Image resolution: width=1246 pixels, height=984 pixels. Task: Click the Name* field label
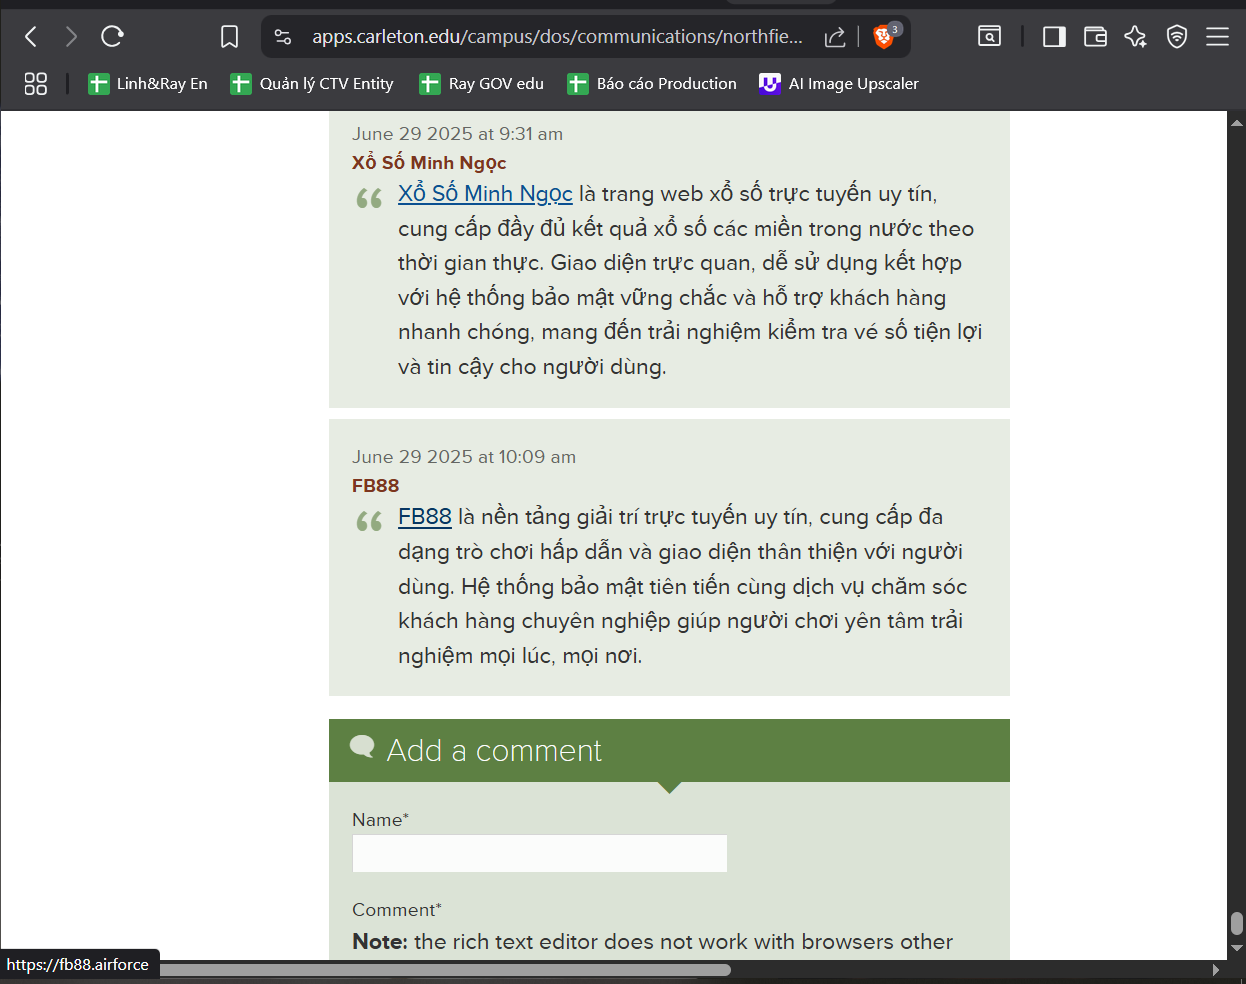[380, 820]
